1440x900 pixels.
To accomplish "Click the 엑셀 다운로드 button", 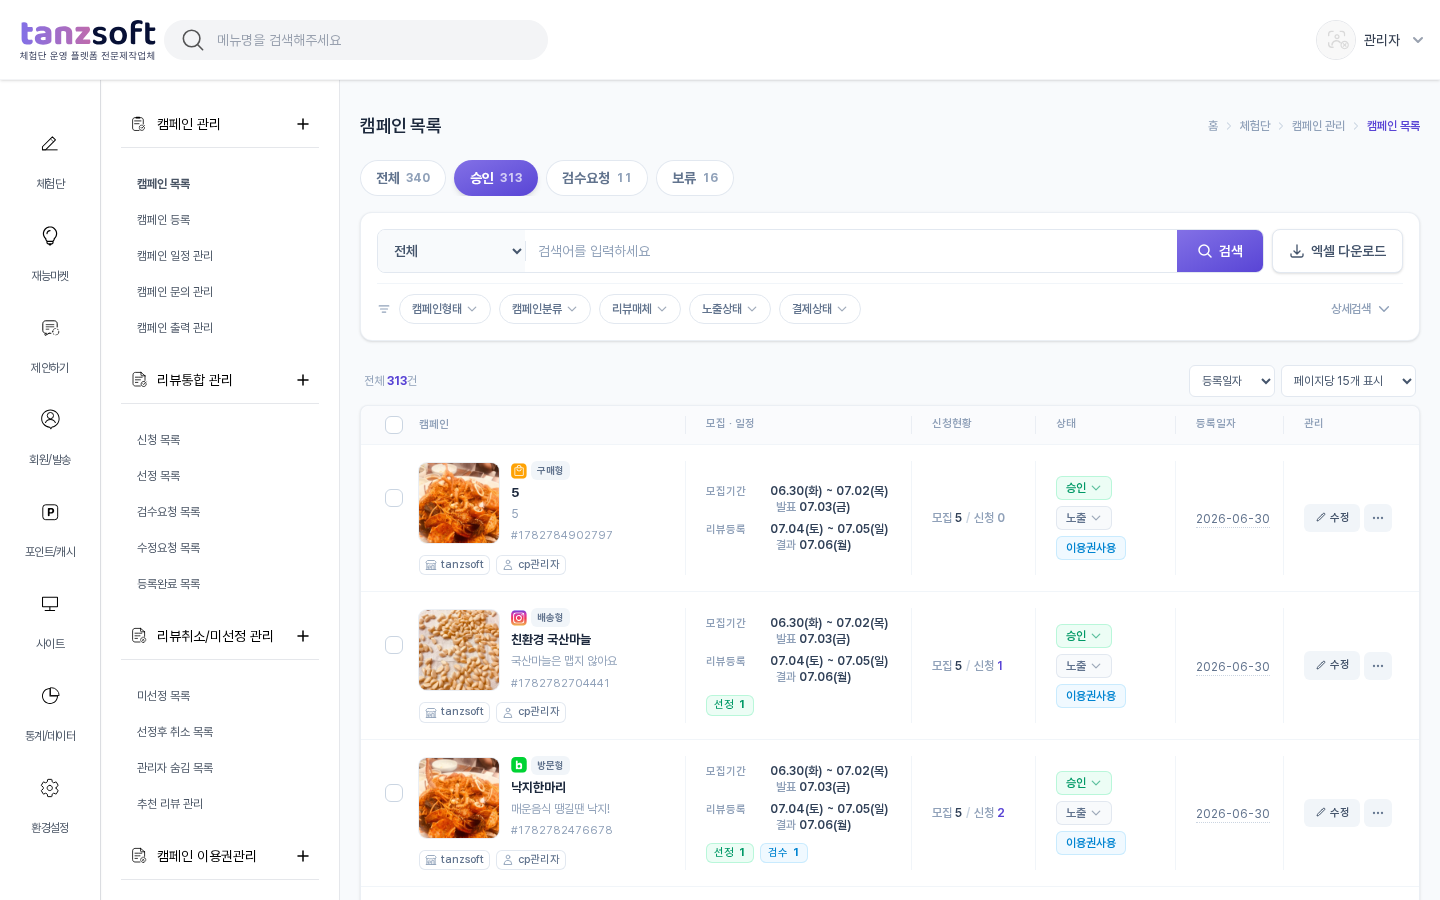I will [1337, 251].
